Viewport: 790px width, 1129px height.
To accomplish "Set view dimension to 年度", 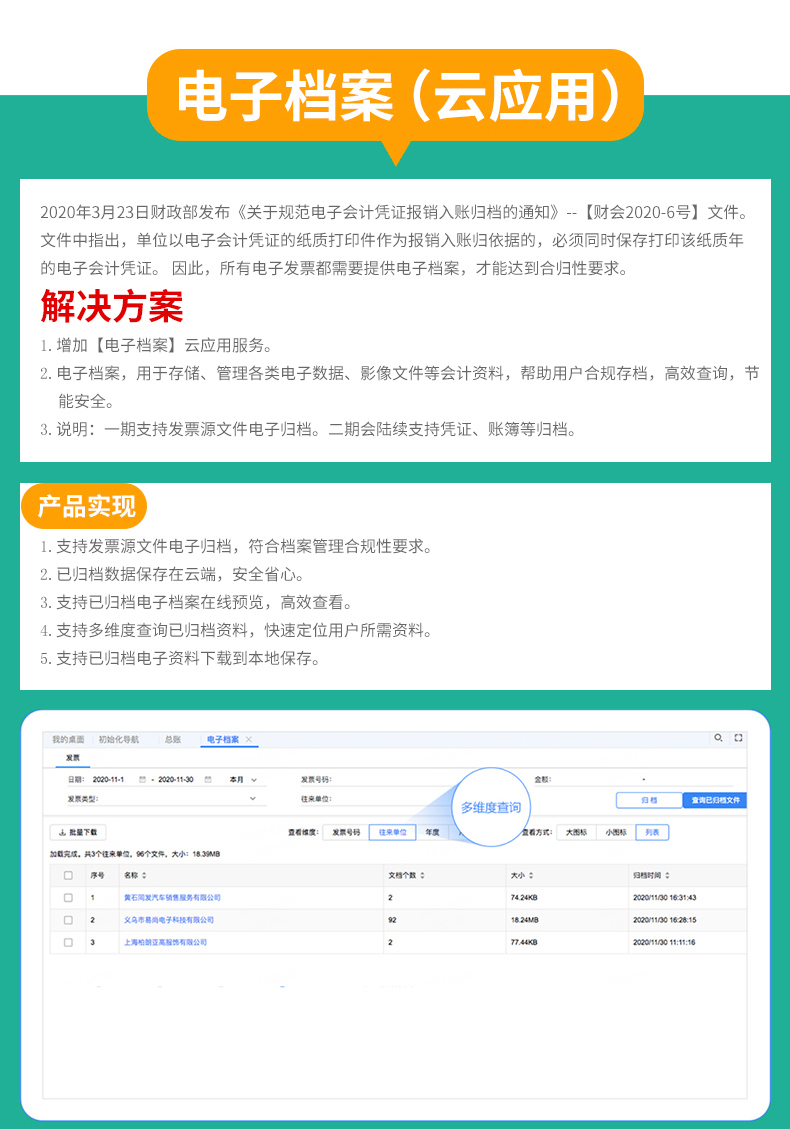I will (432, 832).
